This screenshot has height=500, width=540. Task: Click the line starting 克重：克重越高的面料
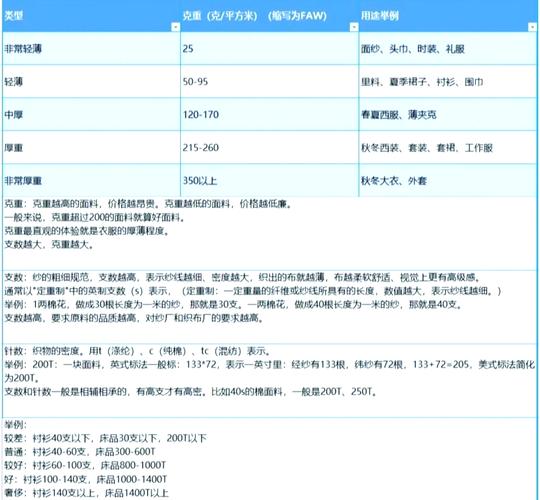pos(148,204)
